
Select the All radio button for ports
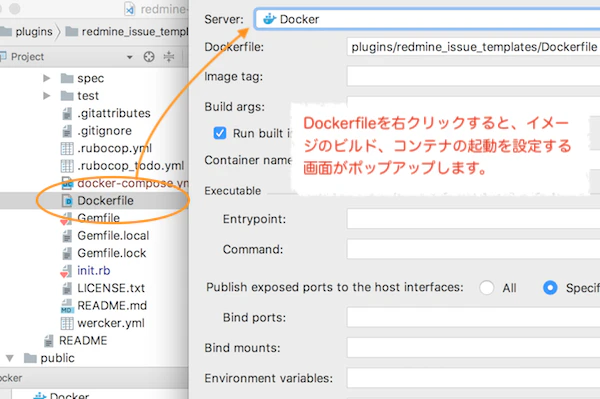pos(486,288)
